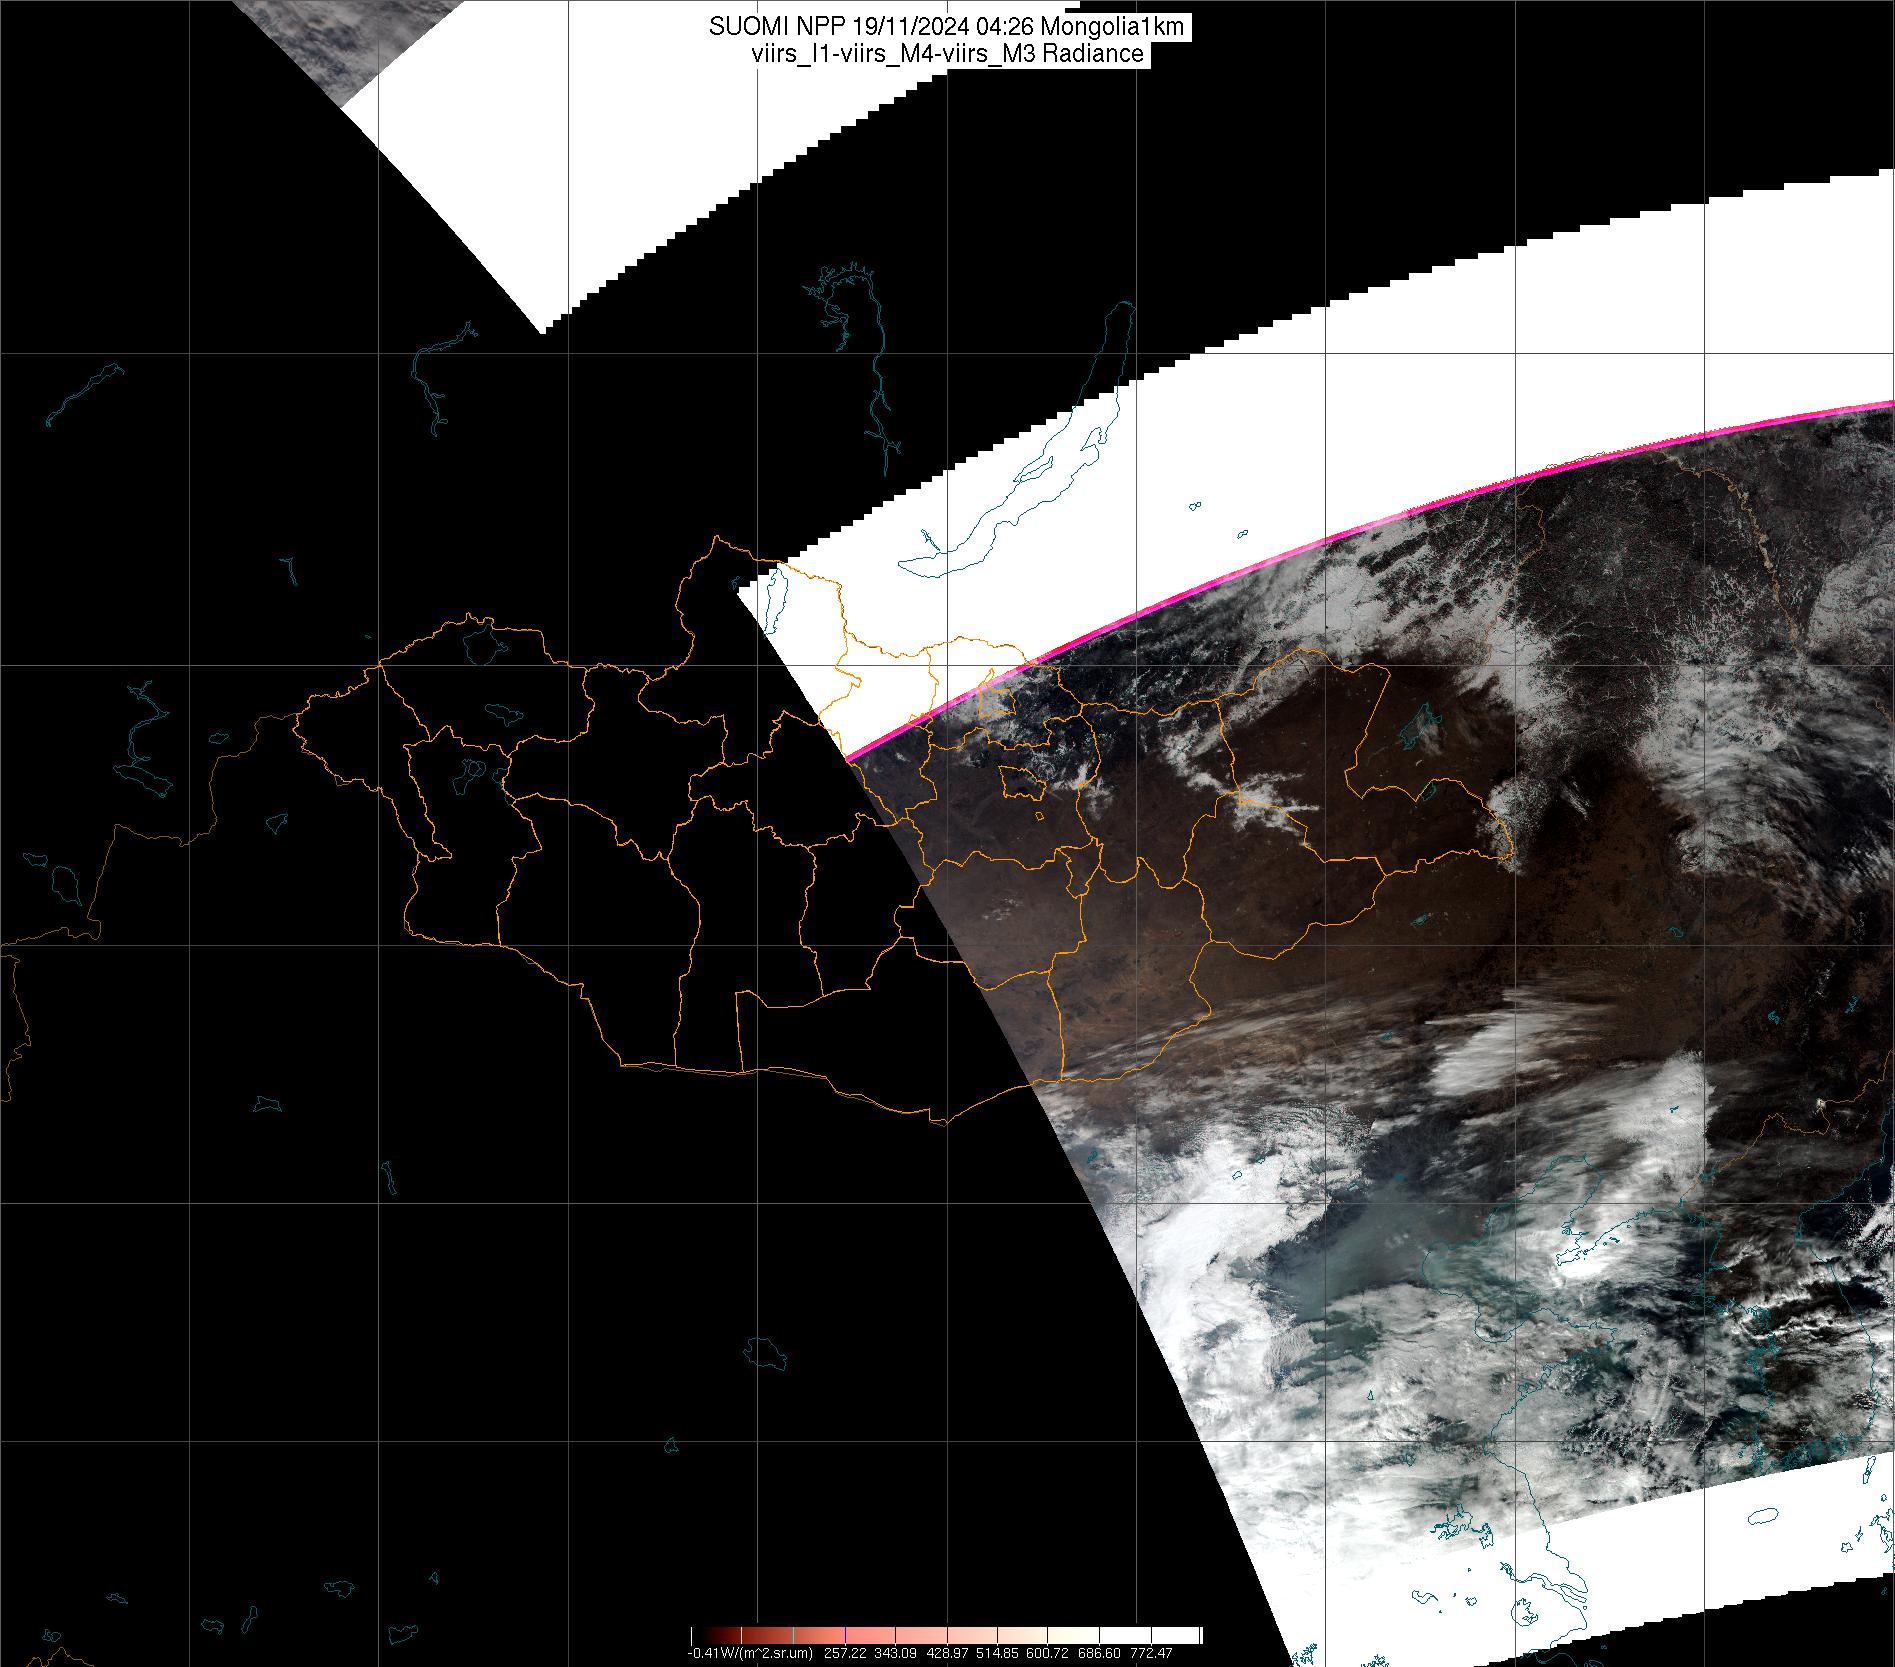The width and height of the screenshot is (1895, 1667).
Task: Click the SUOMI NPP 19/11/2024 04:26 title
Action: tap(946, 27)
